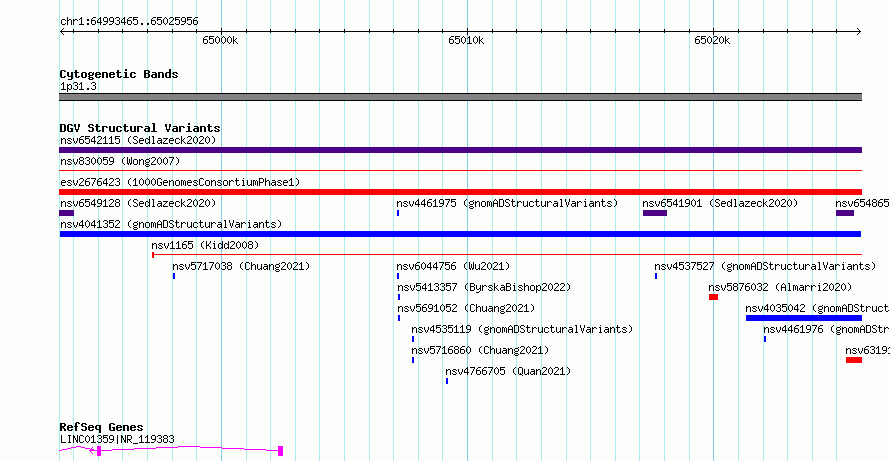
Task: Click the 65020k ruler tick label
Action: [712, 40]
